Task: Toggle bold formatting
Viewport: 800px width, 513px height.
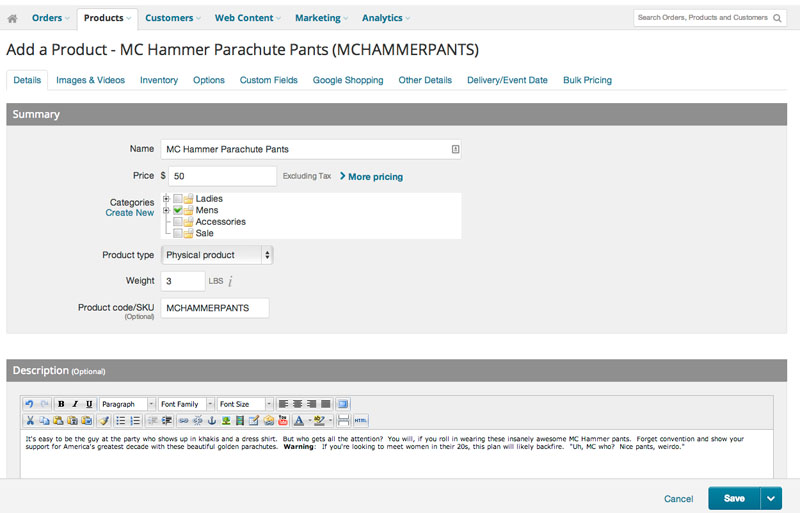Action: pyautogui.click(x=61, y=404)
